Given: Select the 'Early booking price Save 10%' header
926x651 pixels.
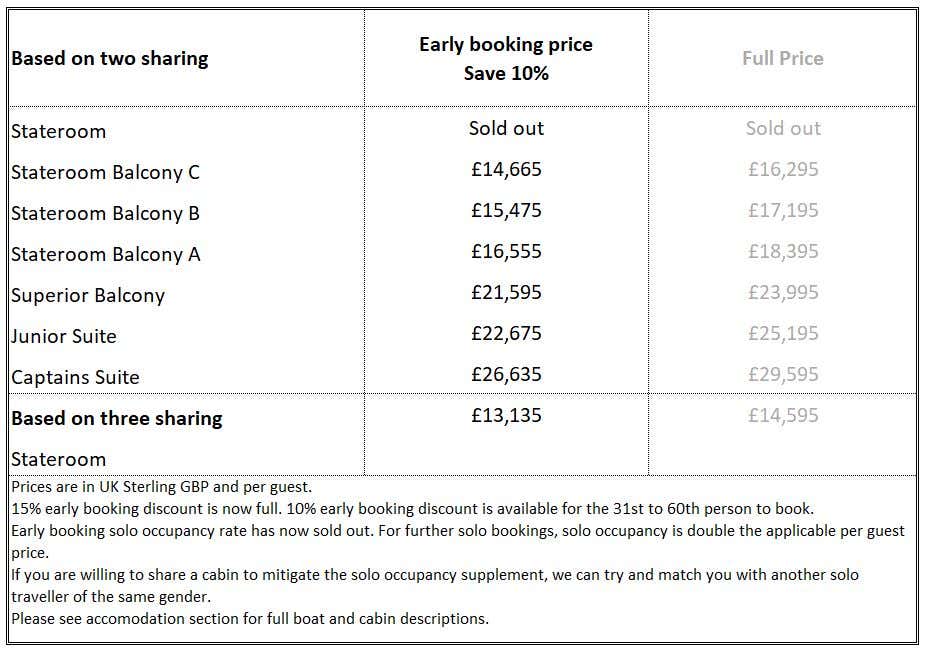Looking at the screenshot, I should pos(506,59).
